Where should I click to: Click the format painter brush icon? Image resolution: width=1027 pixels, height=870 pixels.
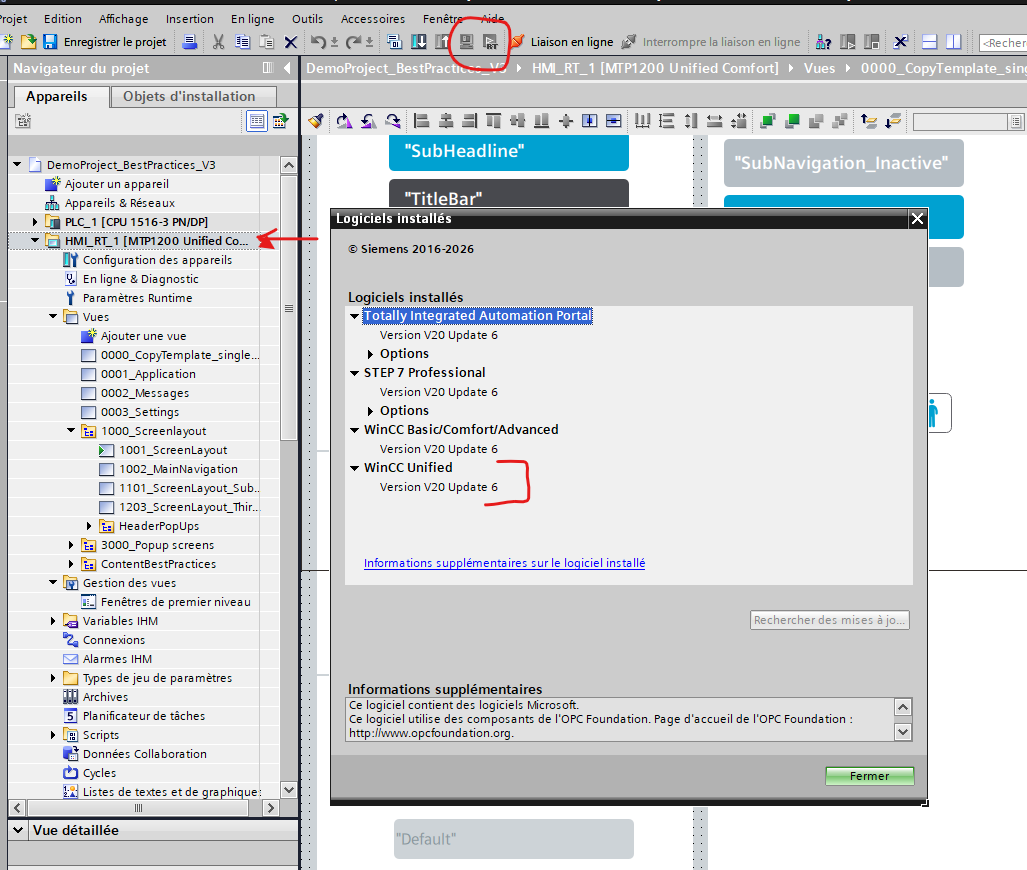(316, 121)
